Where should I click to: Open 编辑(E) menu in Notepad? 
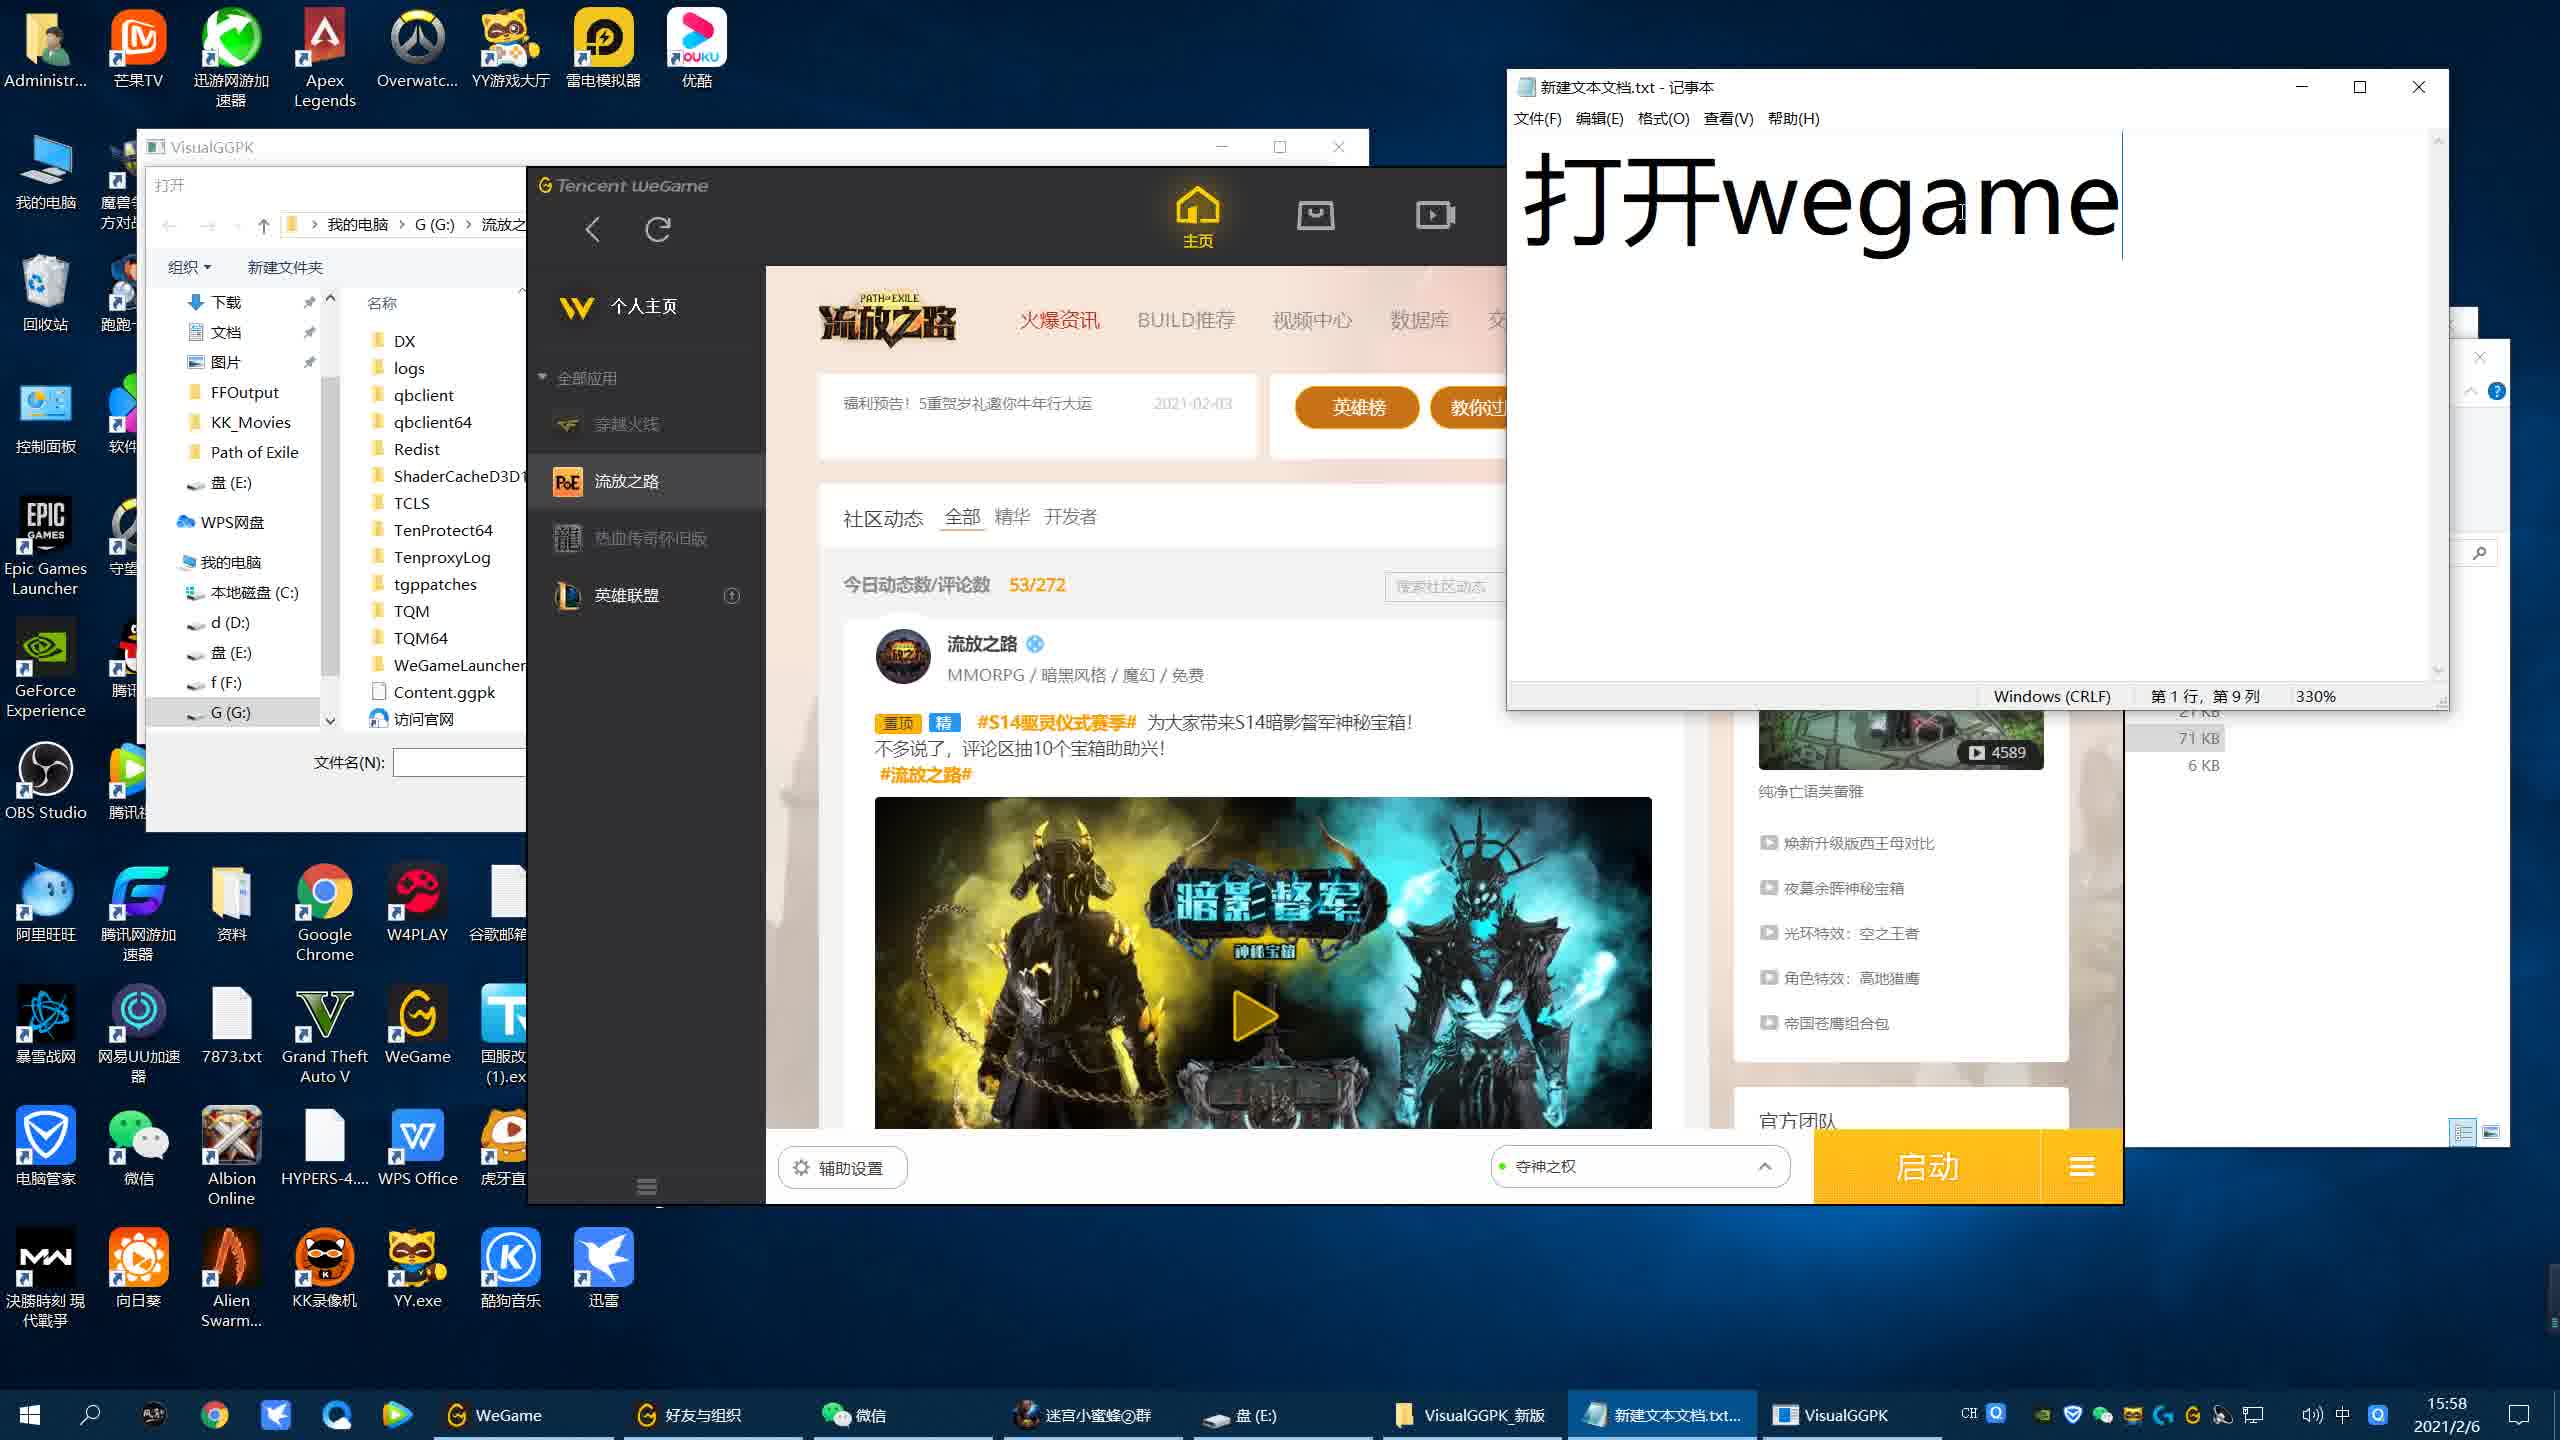click(1599, 119)
